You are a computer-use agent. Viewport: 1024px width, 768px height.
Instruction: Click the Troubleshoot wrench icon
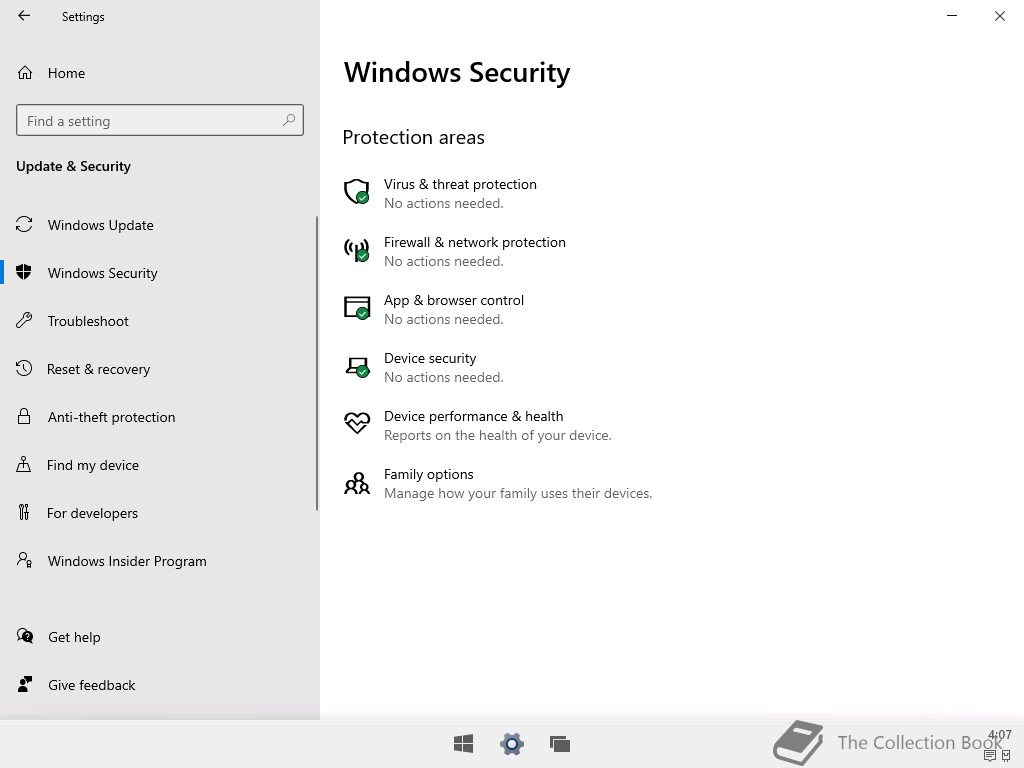[x=24, y=320]
